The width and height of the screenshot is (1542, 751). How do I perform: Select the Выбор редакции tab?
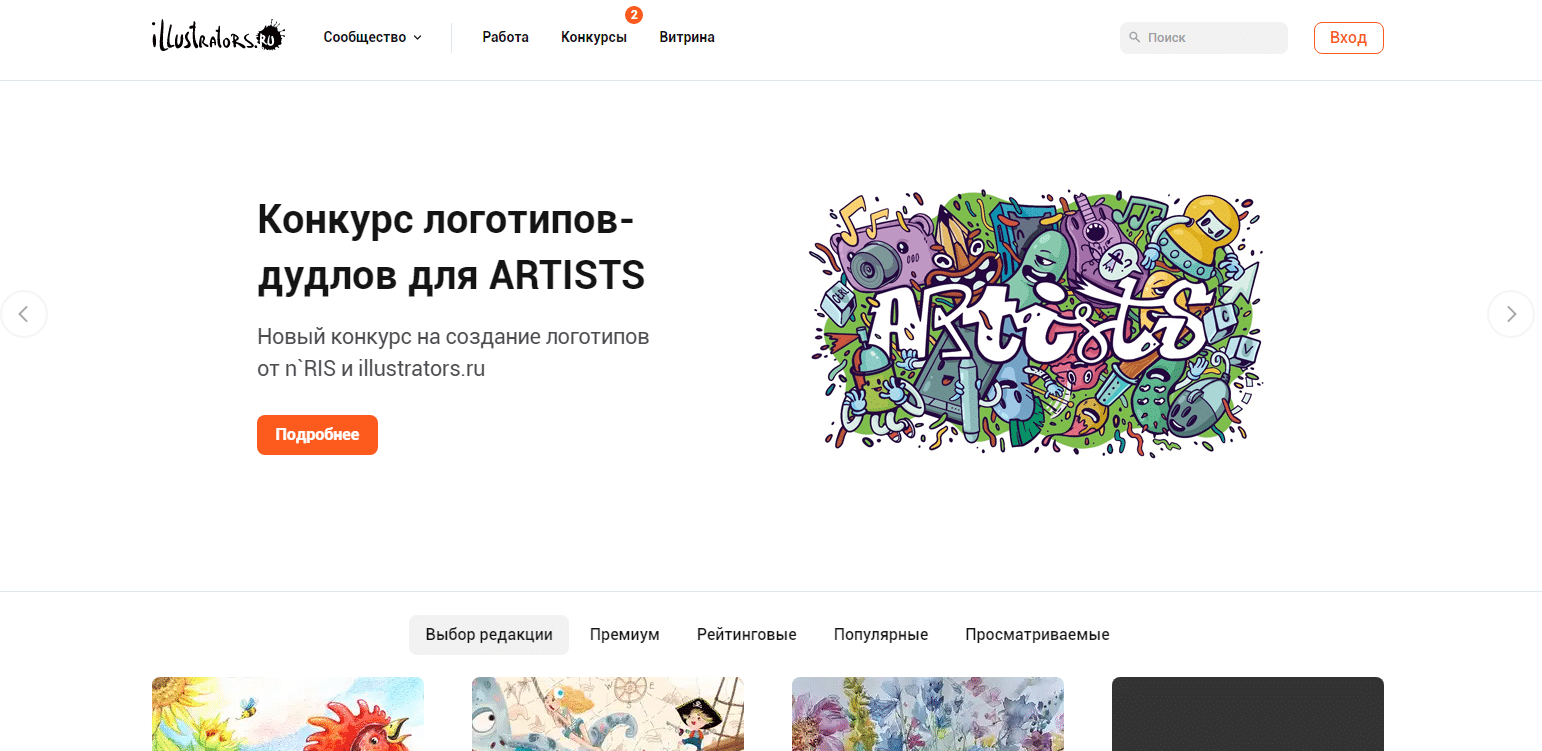tap(489, 635)
